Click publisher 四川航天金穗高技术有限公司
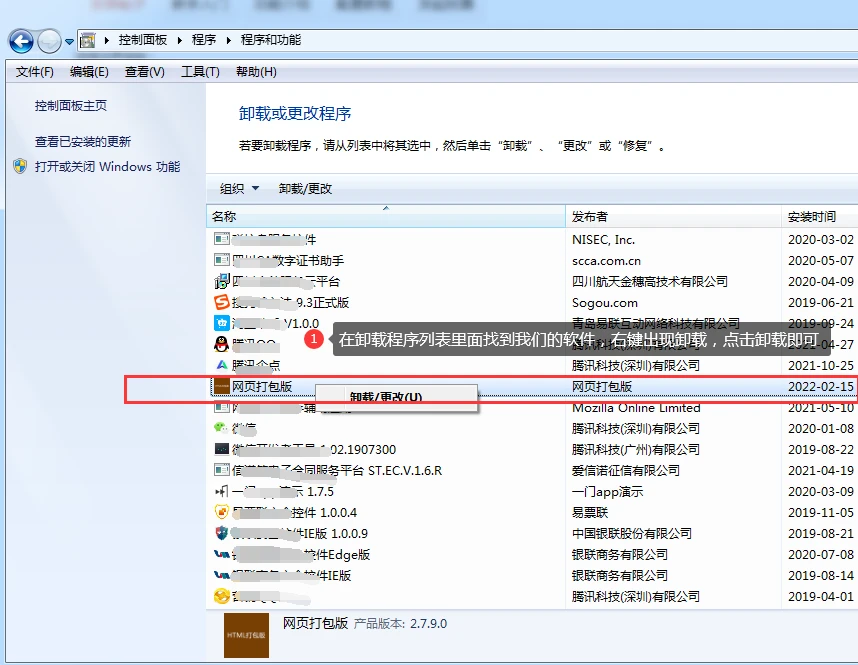Screen dimensions: 858x665 click(x=650, y=282)
